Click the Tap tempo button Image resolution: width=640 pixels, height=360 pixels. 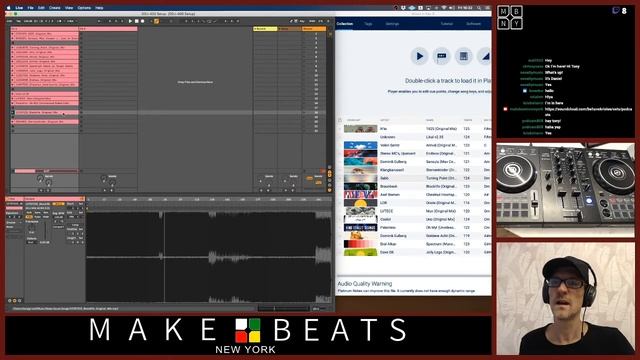click(18, 21)
